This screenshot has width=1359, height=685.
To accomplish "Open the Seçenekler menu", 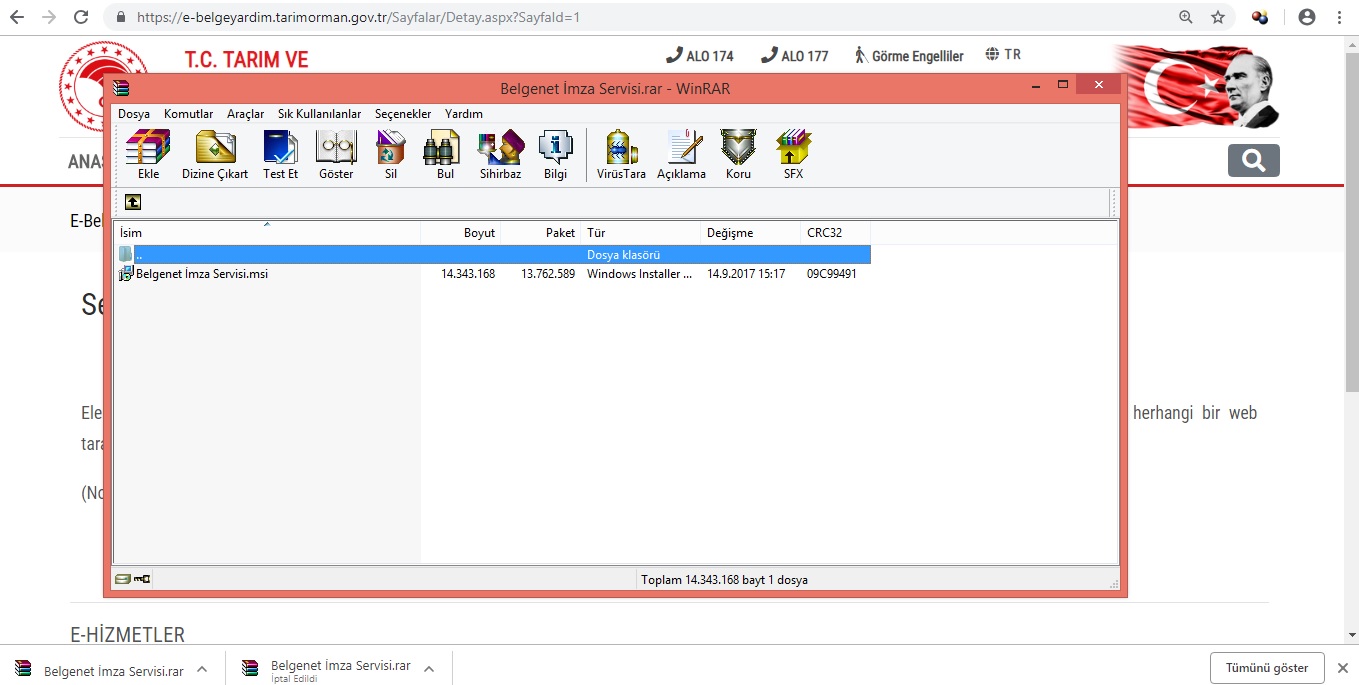I will [x=402, y=114].
